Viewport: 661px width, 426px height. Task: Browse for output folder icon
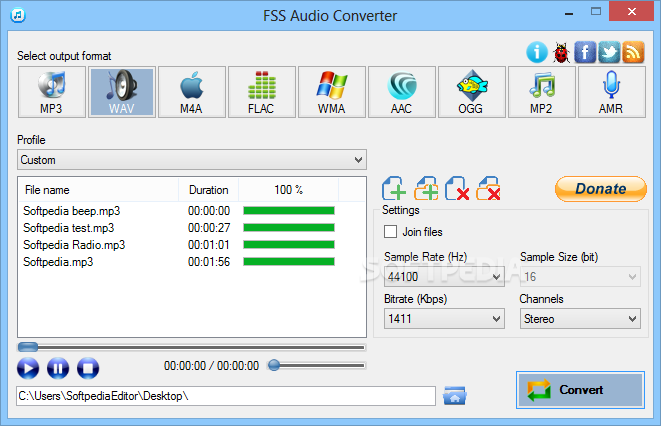[x=454, y=396]
